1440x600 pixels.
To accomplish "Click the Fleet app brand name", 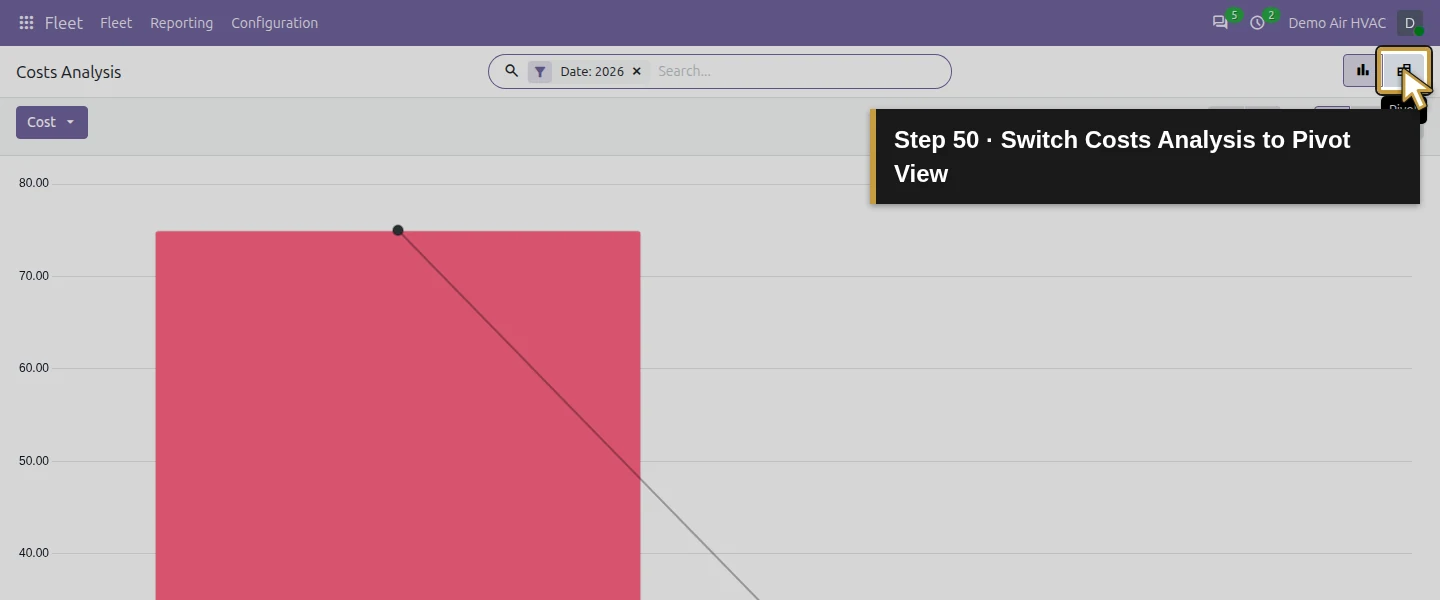I will point(64,23).
